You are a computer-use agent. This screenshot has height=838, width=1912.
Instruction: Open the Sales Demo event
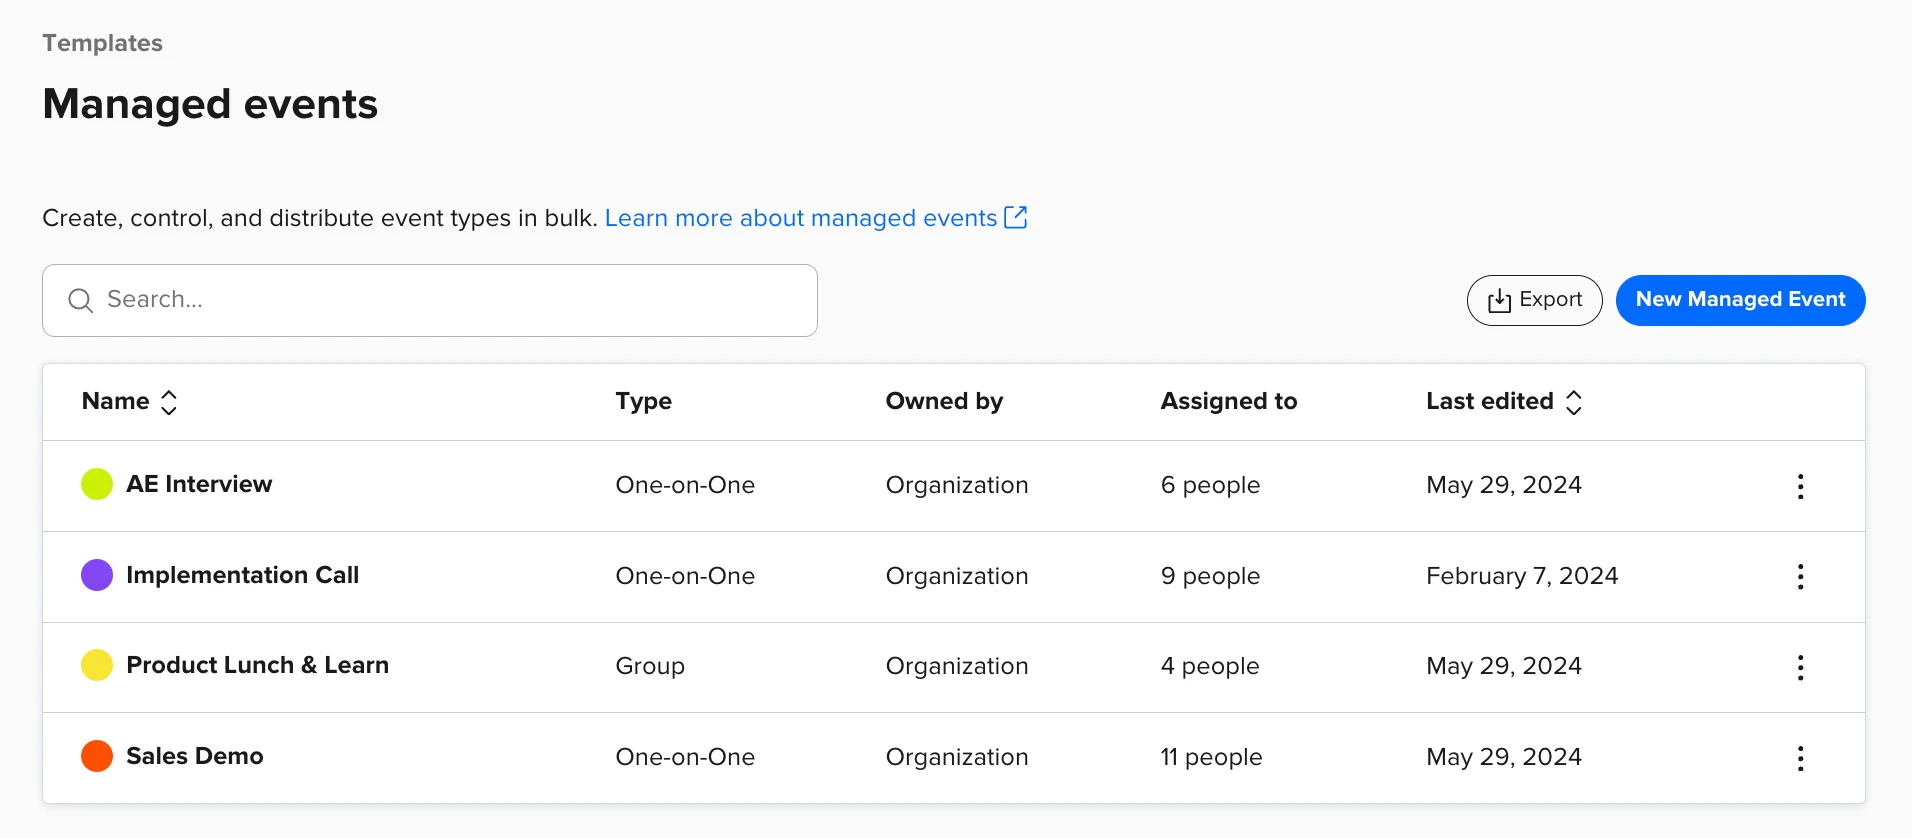(x=195, y=756)
